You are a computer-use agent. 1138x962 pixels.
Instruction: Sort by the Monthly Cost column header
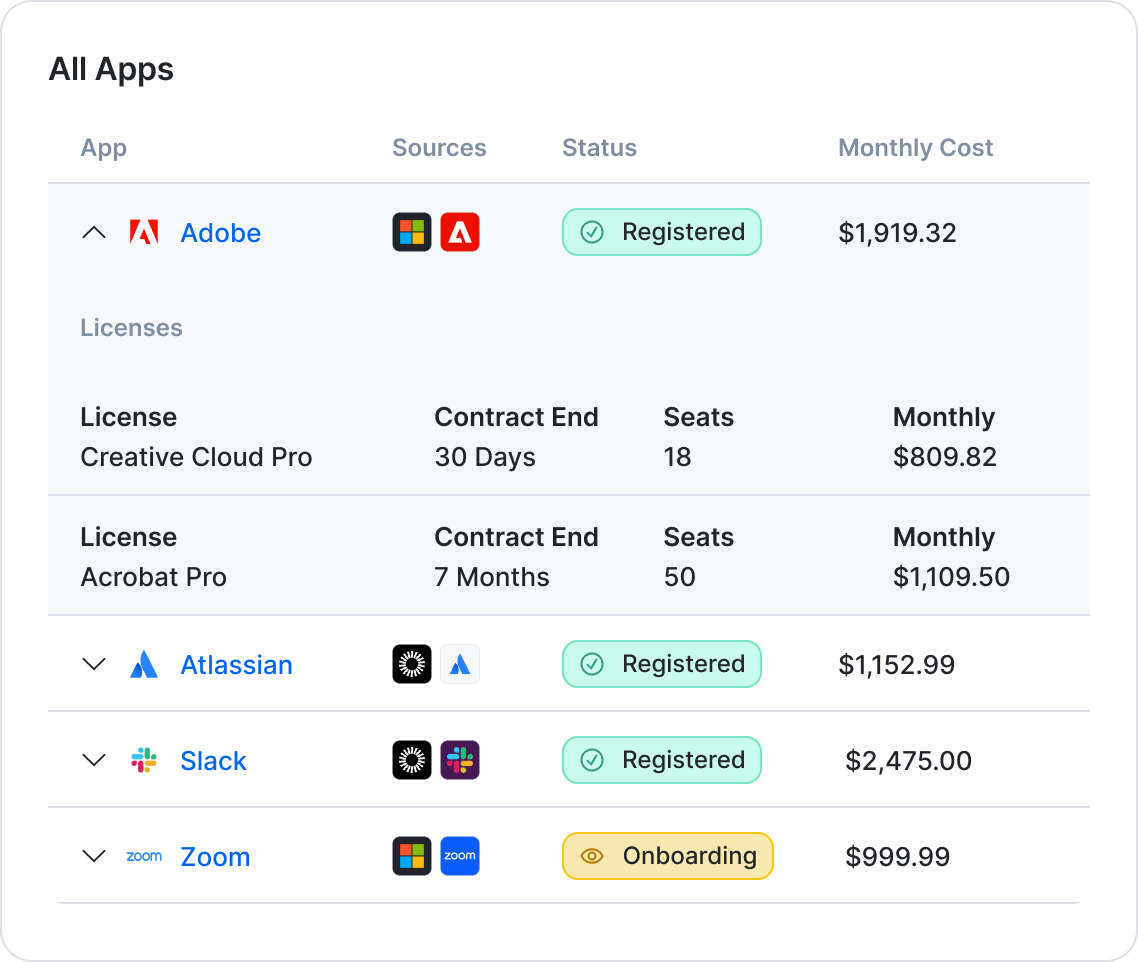pos(915,148)
